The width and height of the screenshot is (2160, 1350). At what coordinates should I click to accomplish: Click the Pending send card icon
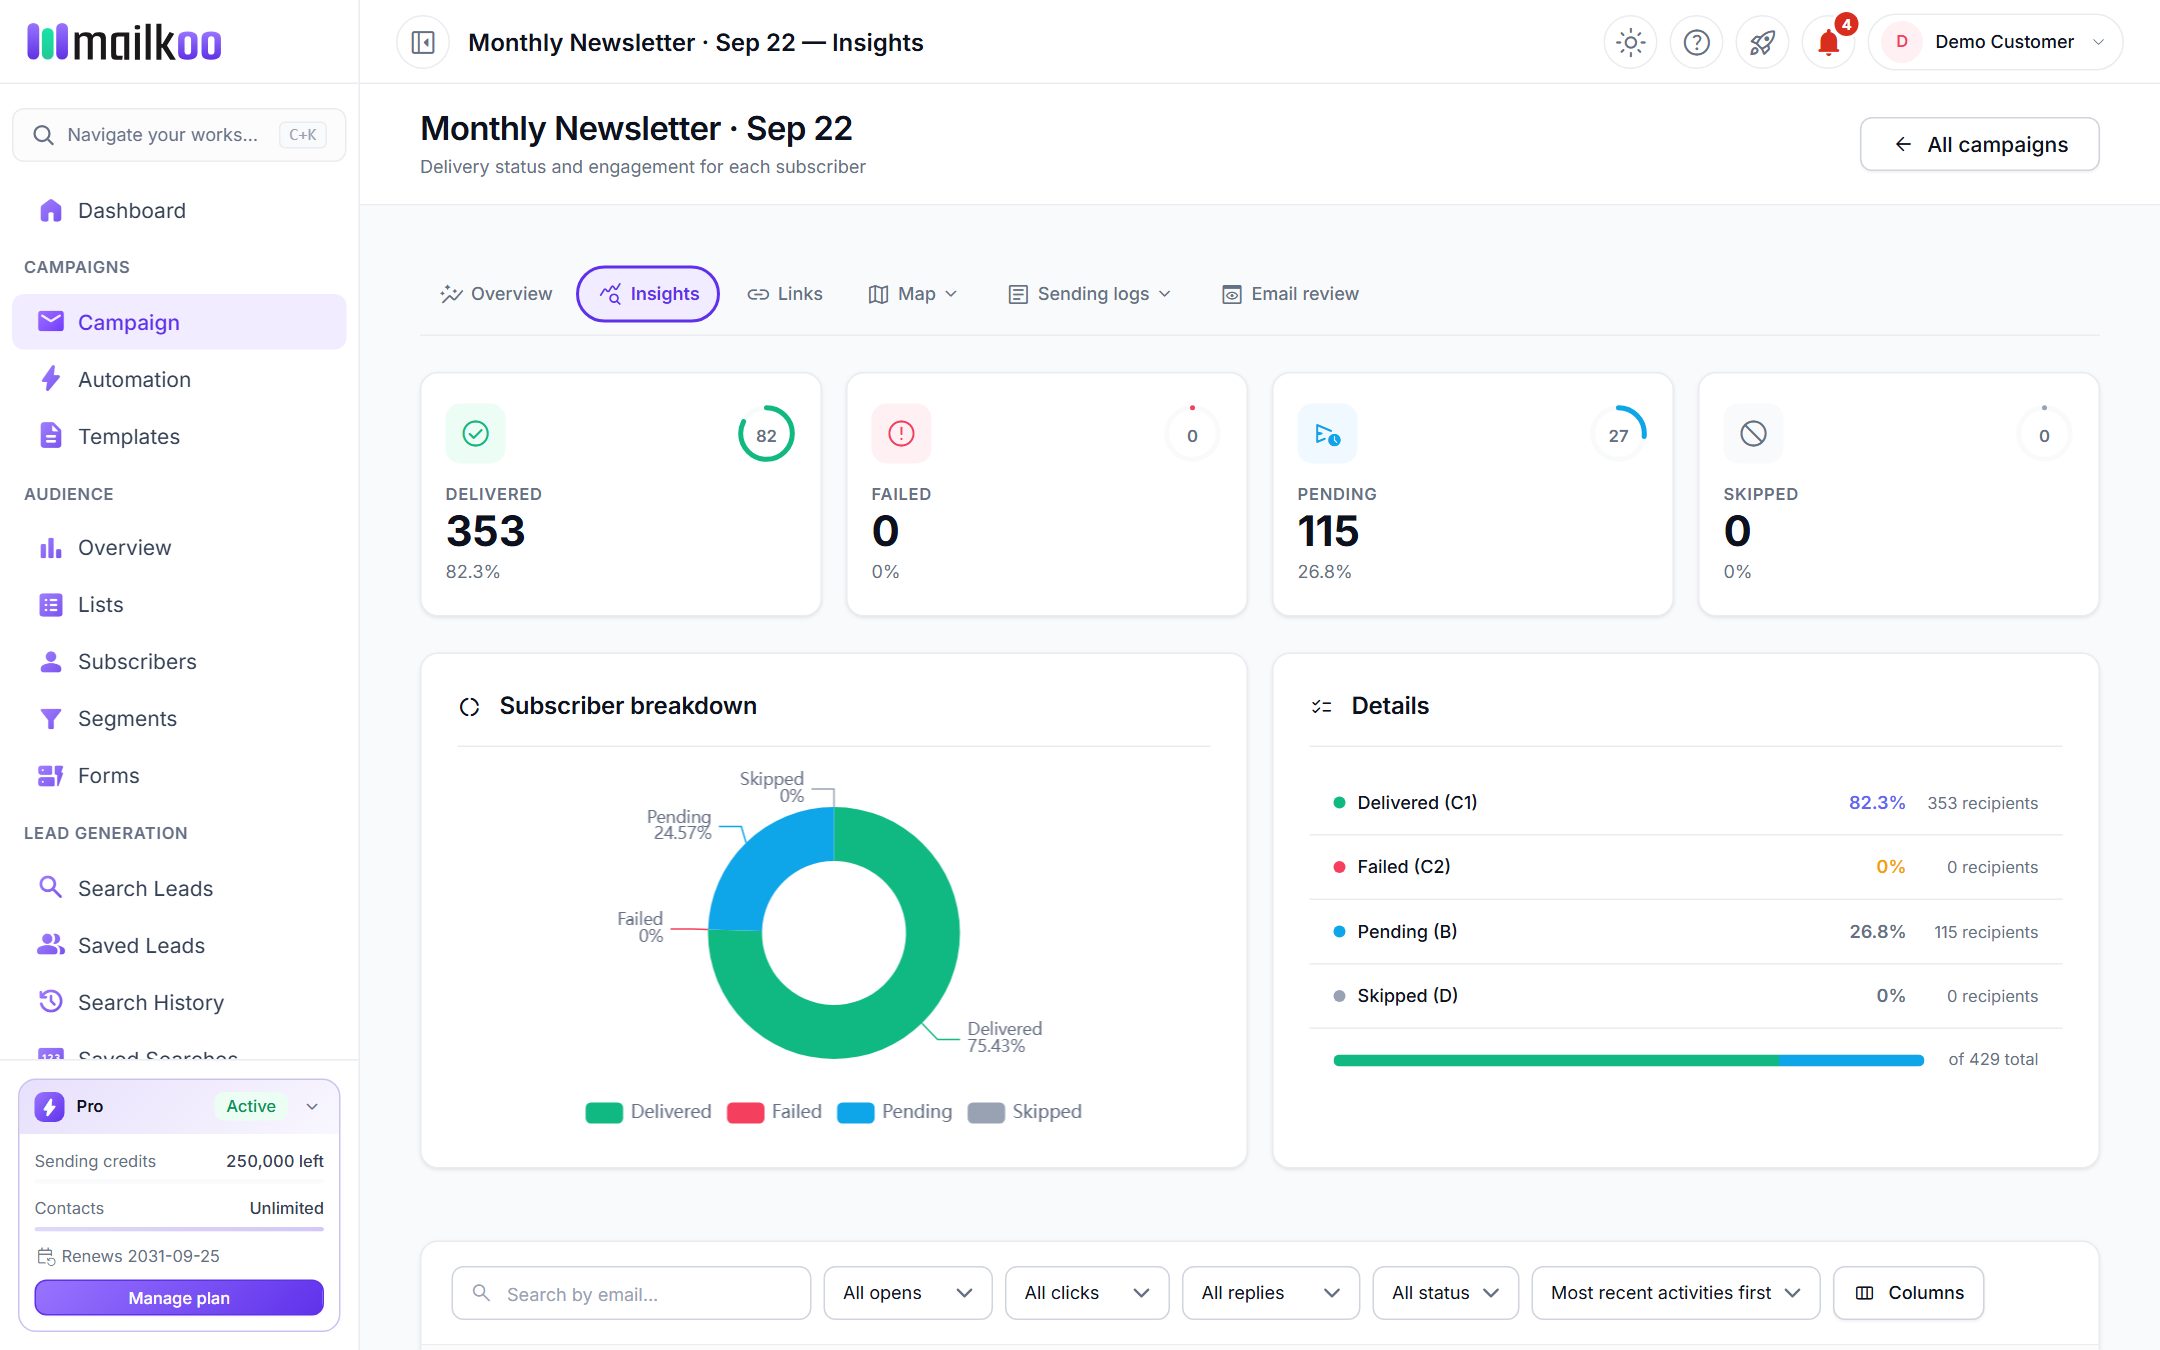coord(1327,433)
